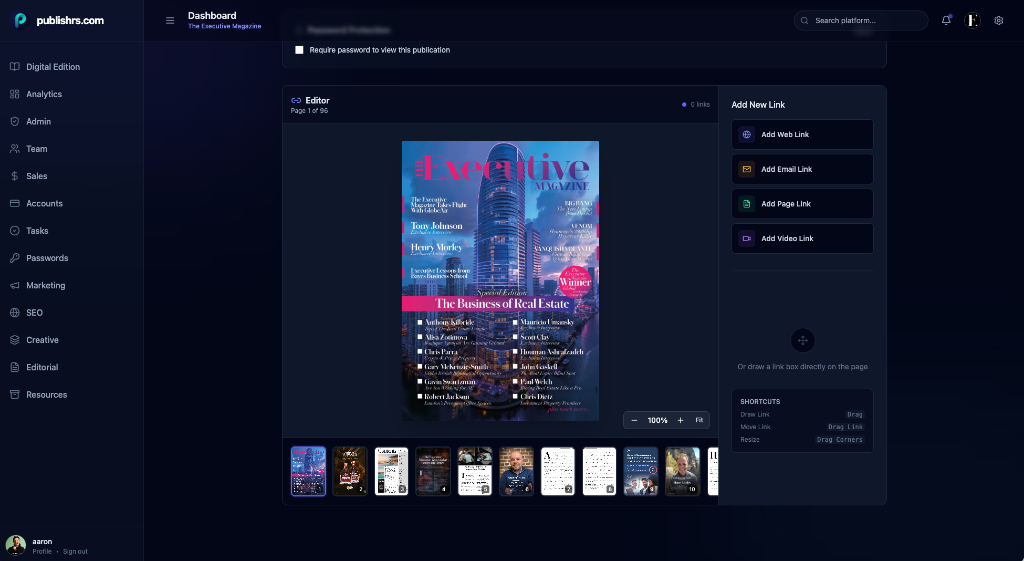Toggle the hamburger sidebar menu icon
Screen dimensions: 1024x561
pyautogui.click(x=170, y=20)
